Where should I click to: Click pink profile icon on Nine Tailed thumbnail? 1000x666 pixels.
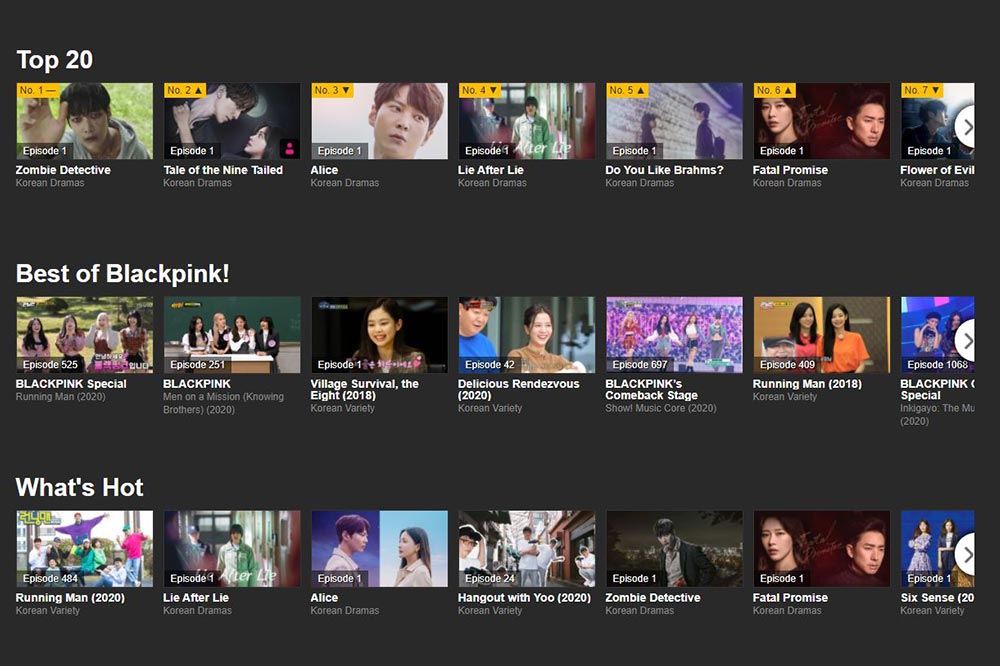pyautogui.click(x=290, y=149)
